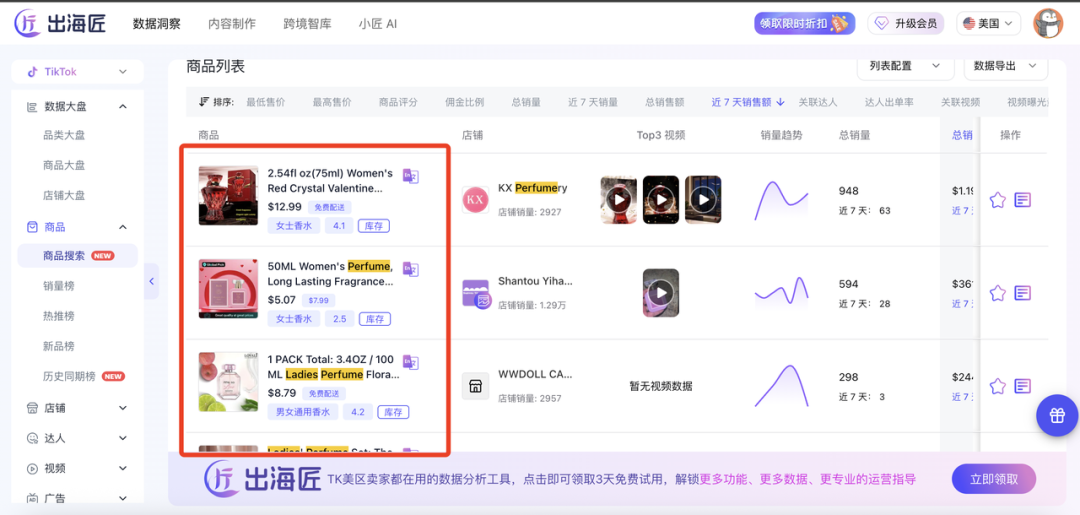Click the 立即领取 banner button

pyautogui.click(x=994, y=479)
